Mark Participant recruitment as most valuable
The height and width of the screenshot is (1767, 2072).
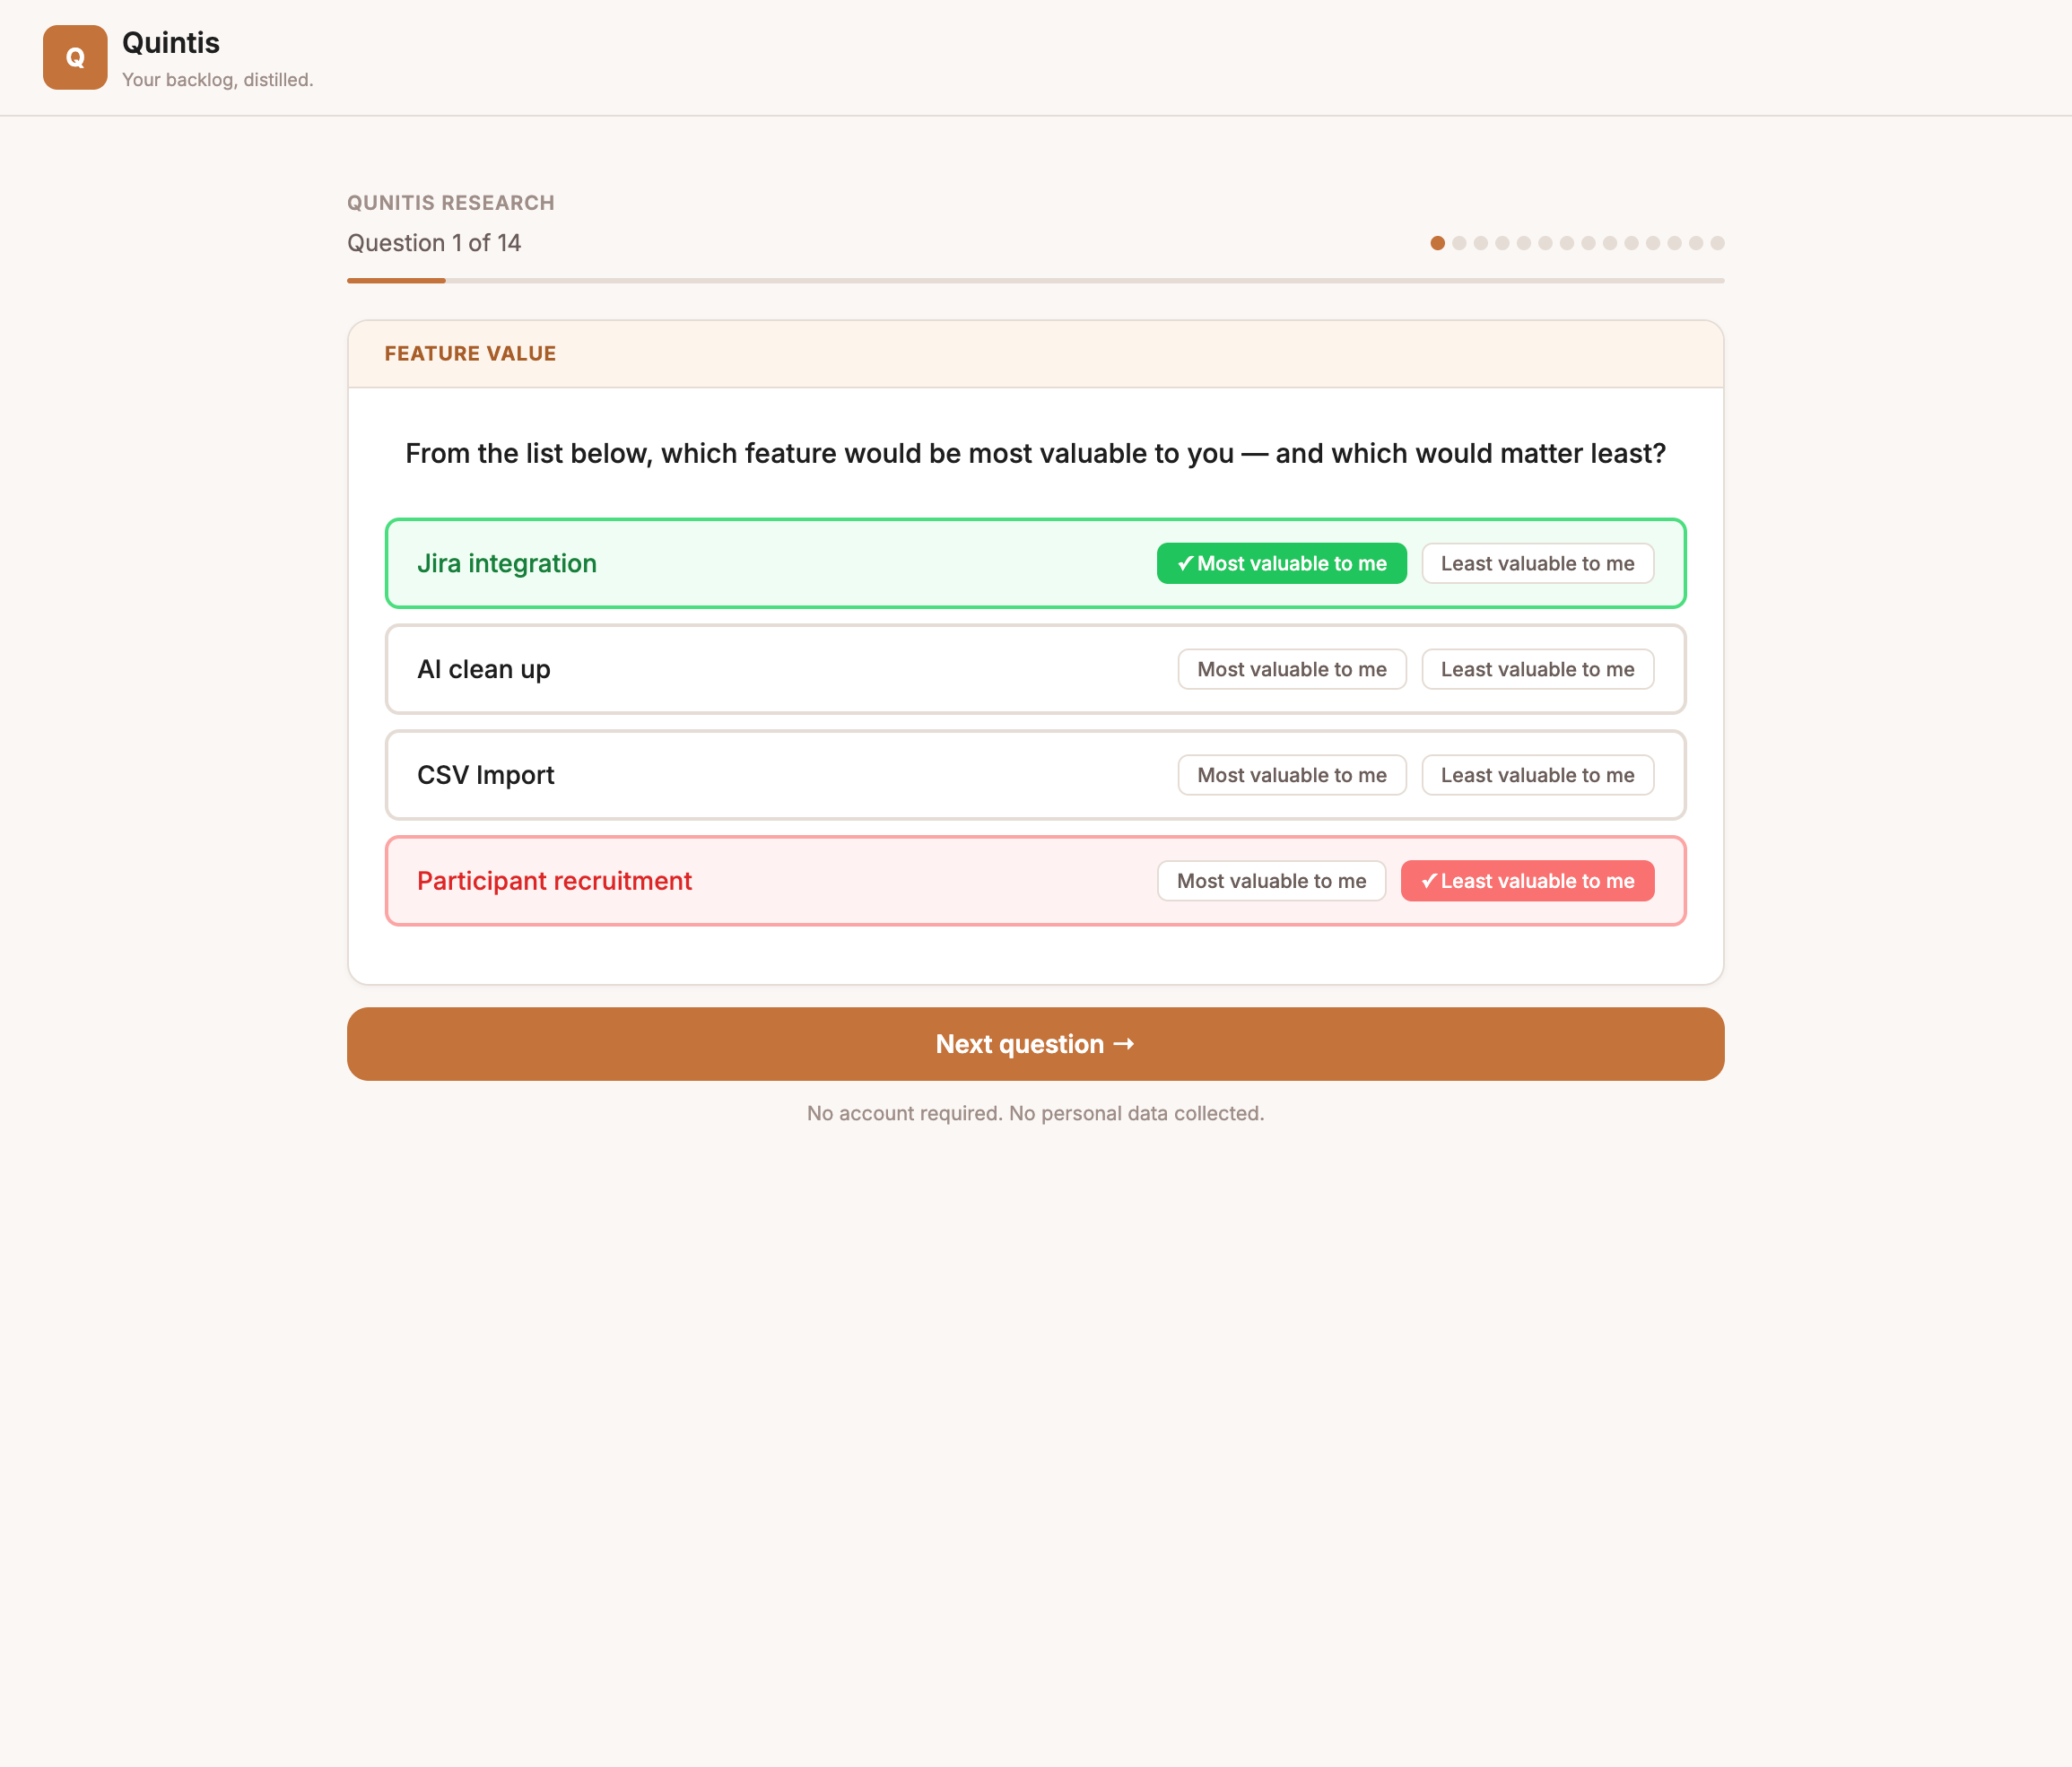click(1271, 881)
